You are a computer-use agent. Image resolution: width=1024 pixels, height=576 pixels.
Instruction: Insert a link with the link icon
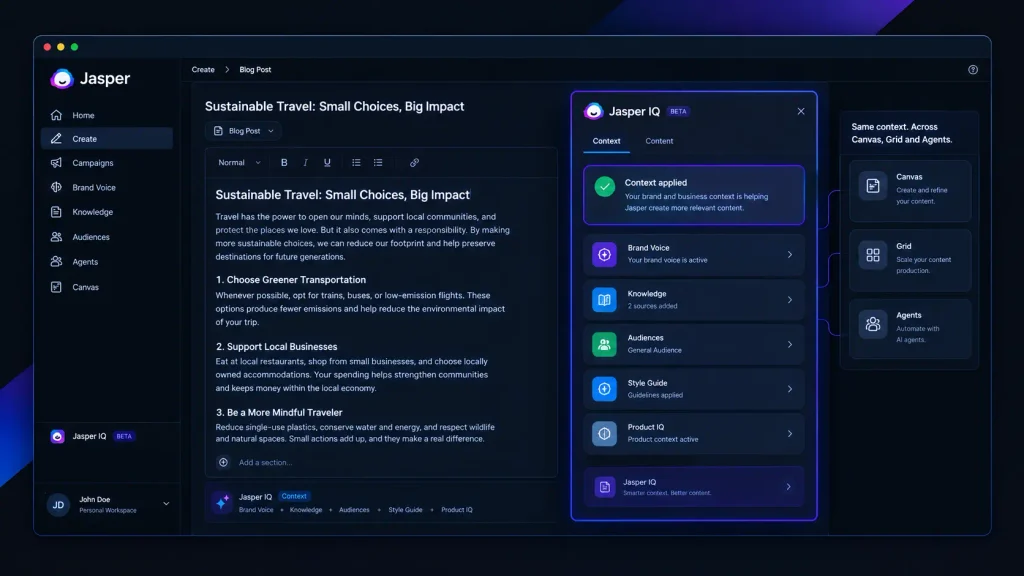click(x=414, y=163)
